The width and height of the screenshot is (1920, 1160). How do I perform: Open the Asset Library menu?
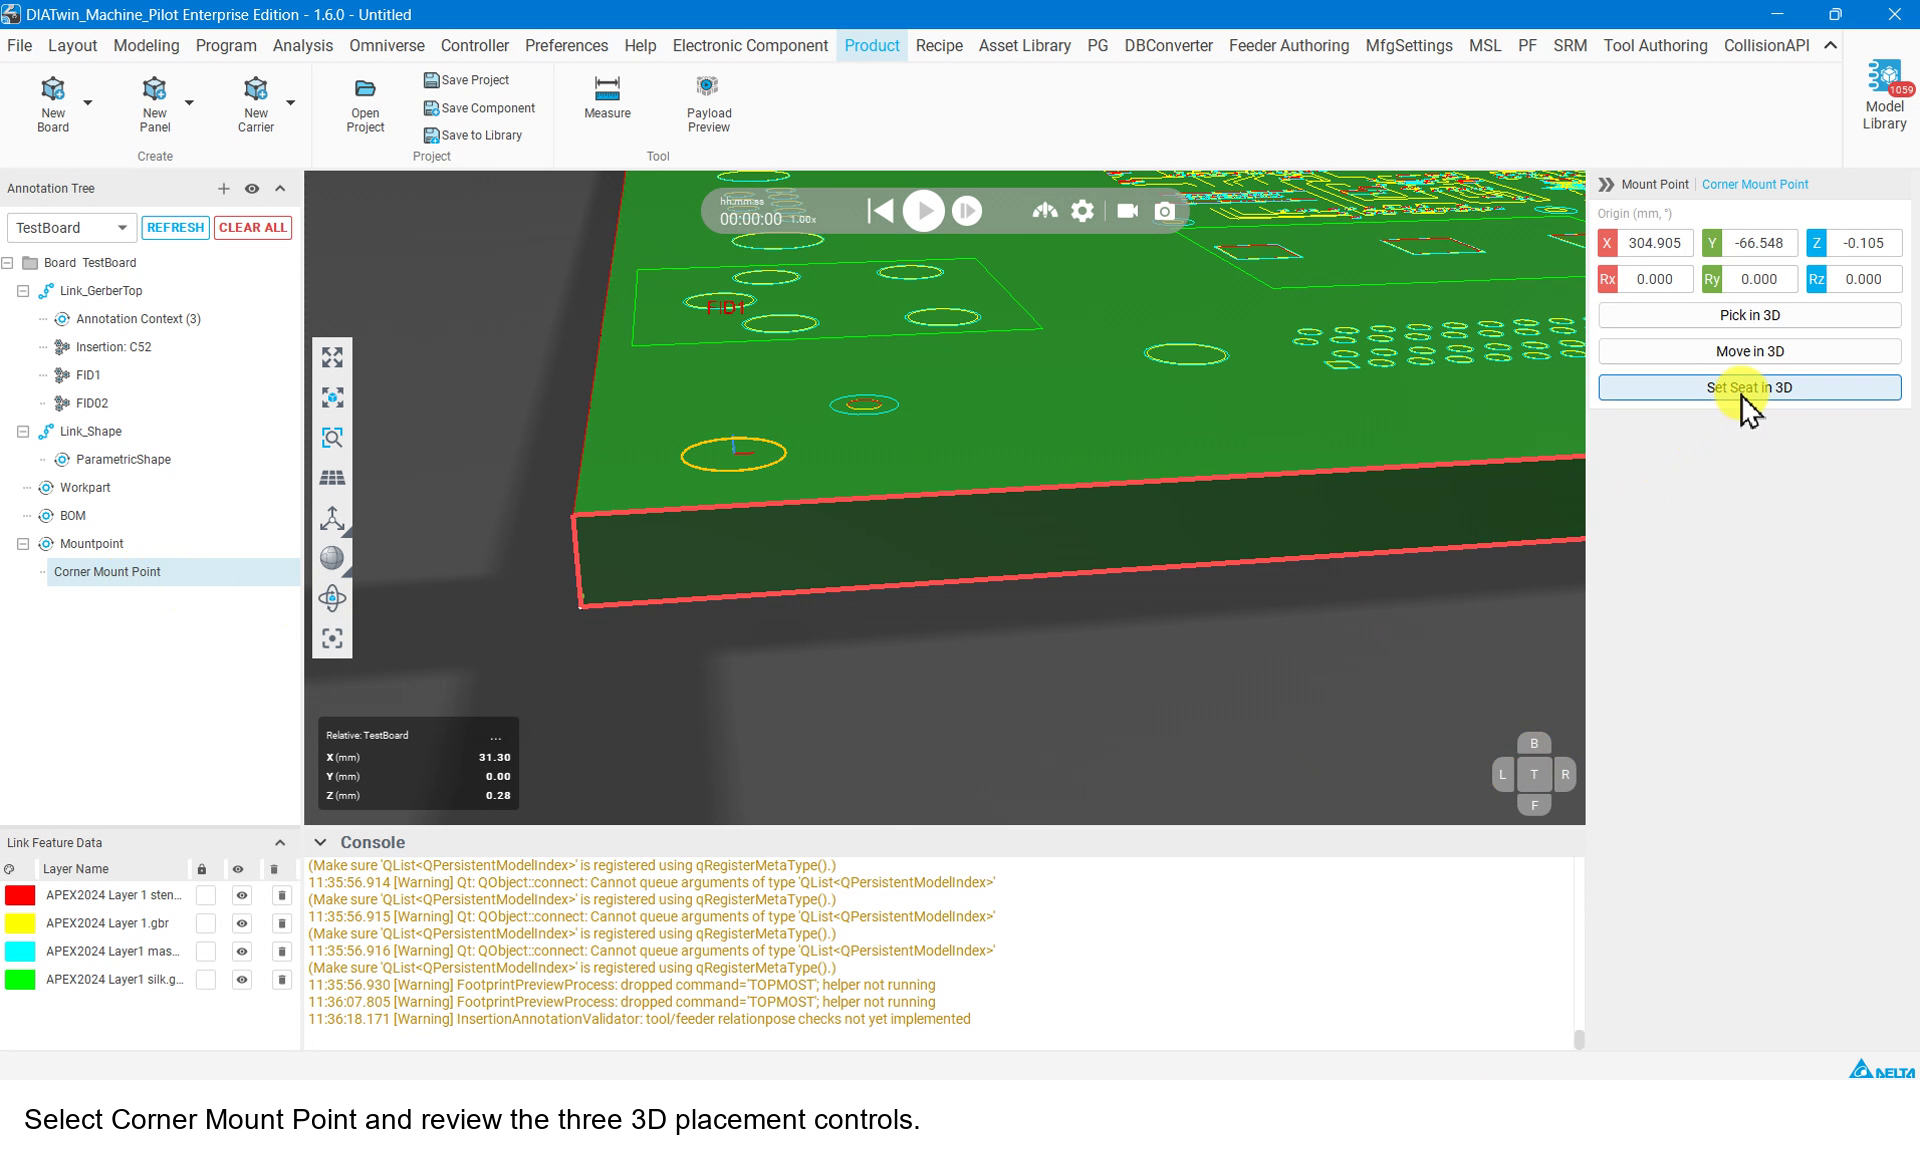point(1024,46)
